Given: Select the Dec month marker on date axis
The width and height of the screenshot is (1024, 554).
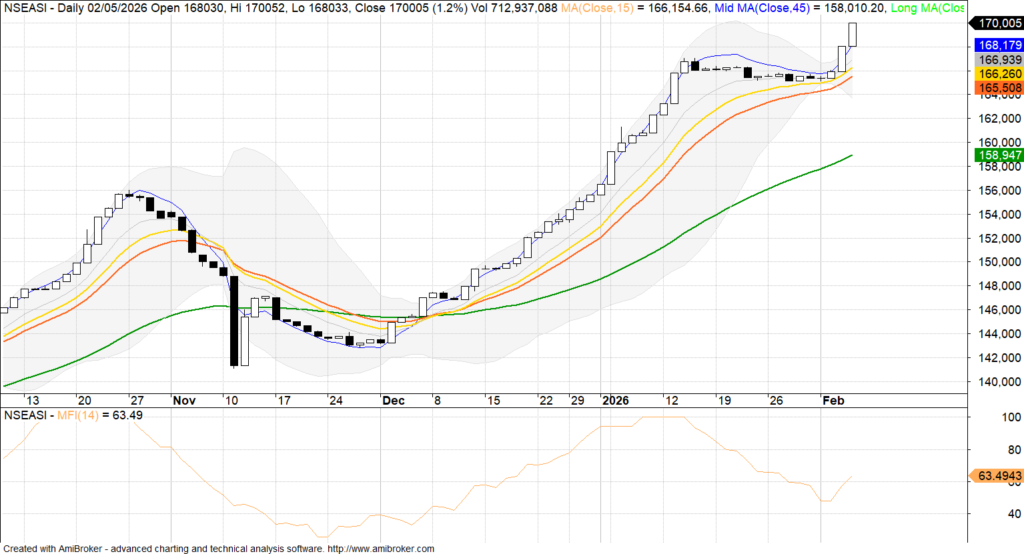Looking at the screenshot, I should (393, 400).
